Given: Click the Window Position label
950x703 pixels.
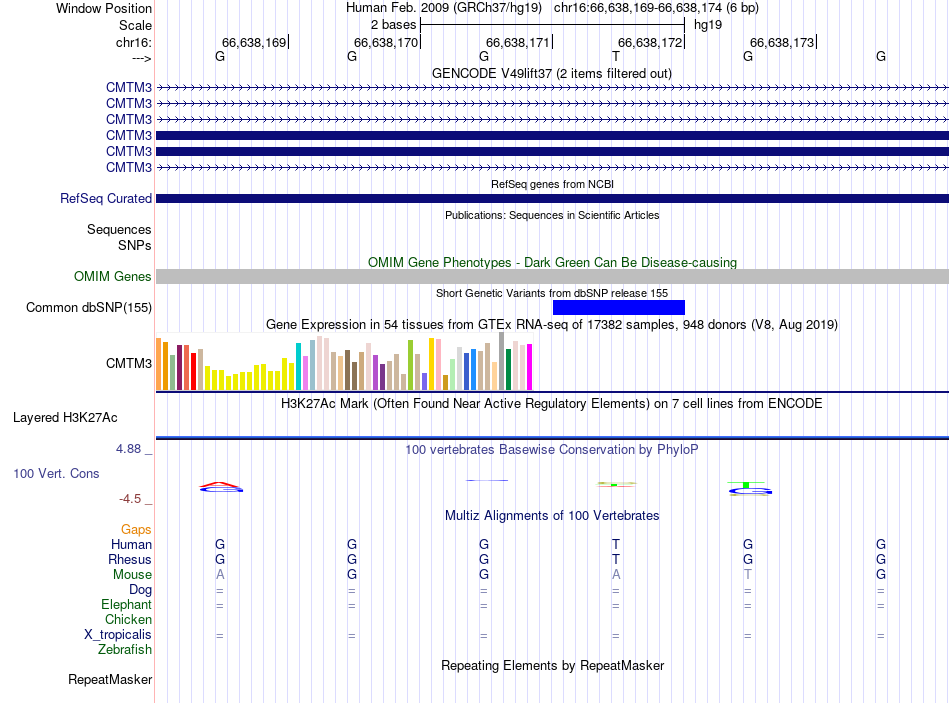Looking at the screenshot, I should [104, 8].
